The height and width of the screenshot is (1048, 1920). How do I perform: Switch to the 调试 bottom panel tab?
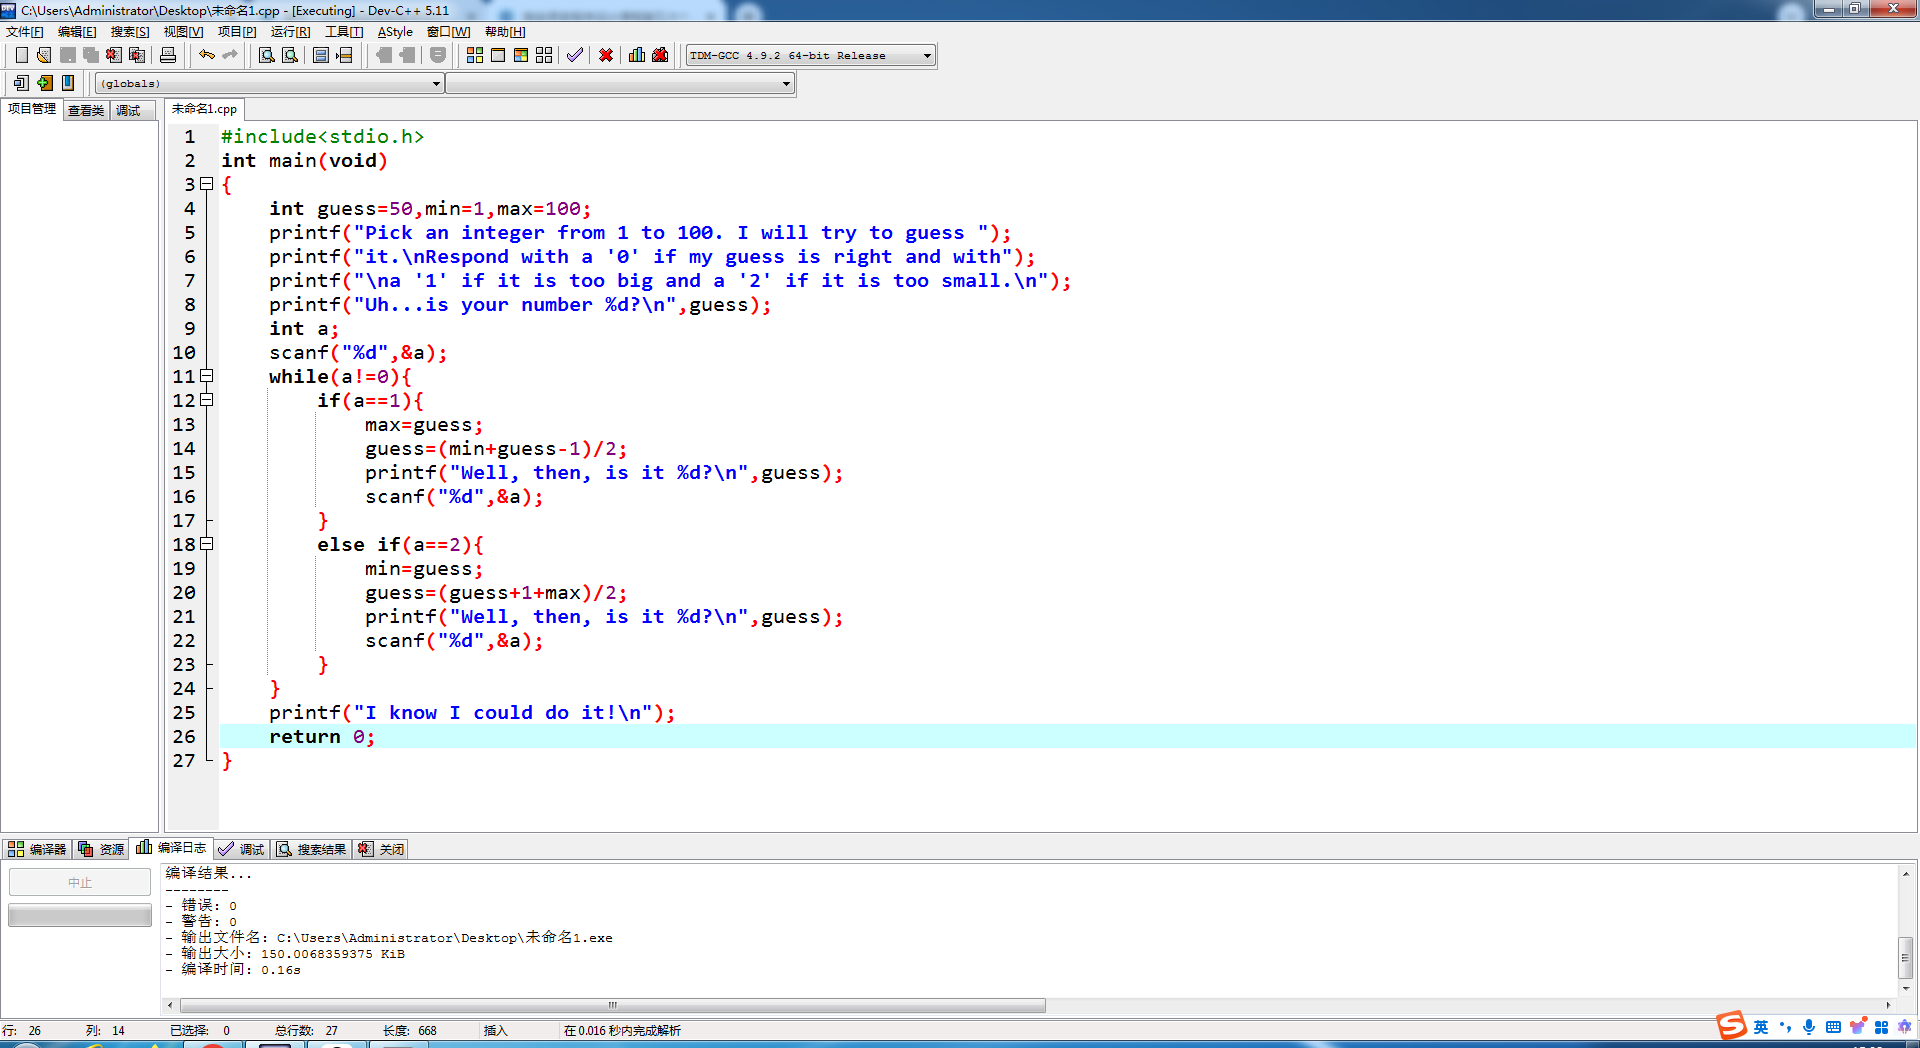(x=242, y=849)
